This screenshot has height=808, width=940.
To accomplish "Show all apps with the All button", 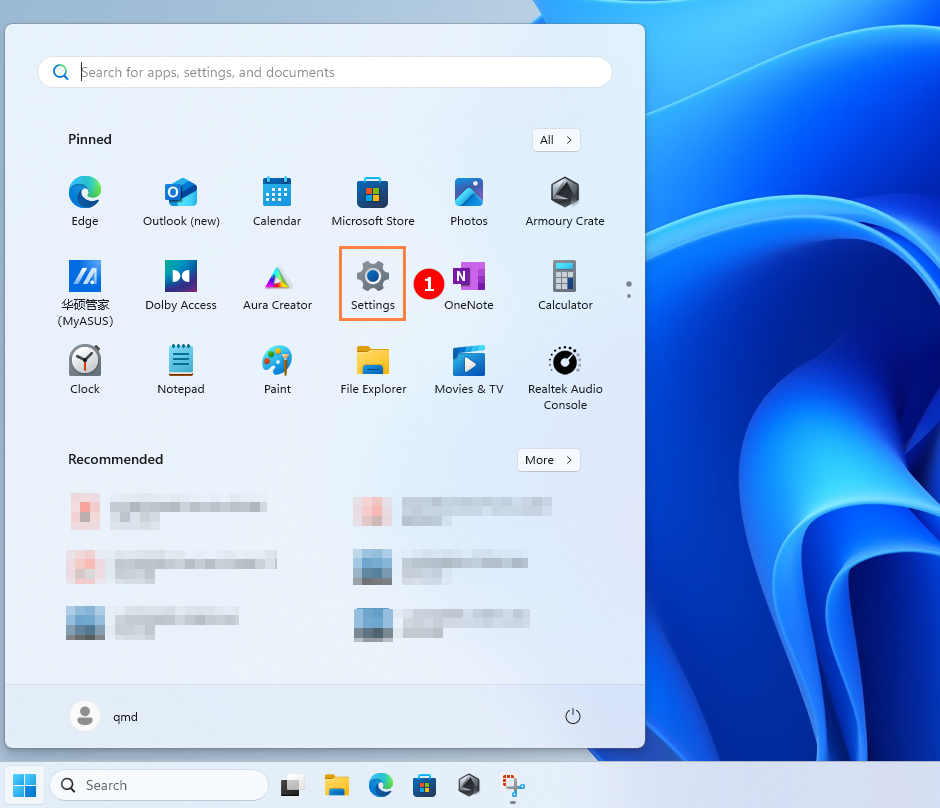I will pyautogui.click(x=556, y=140).
